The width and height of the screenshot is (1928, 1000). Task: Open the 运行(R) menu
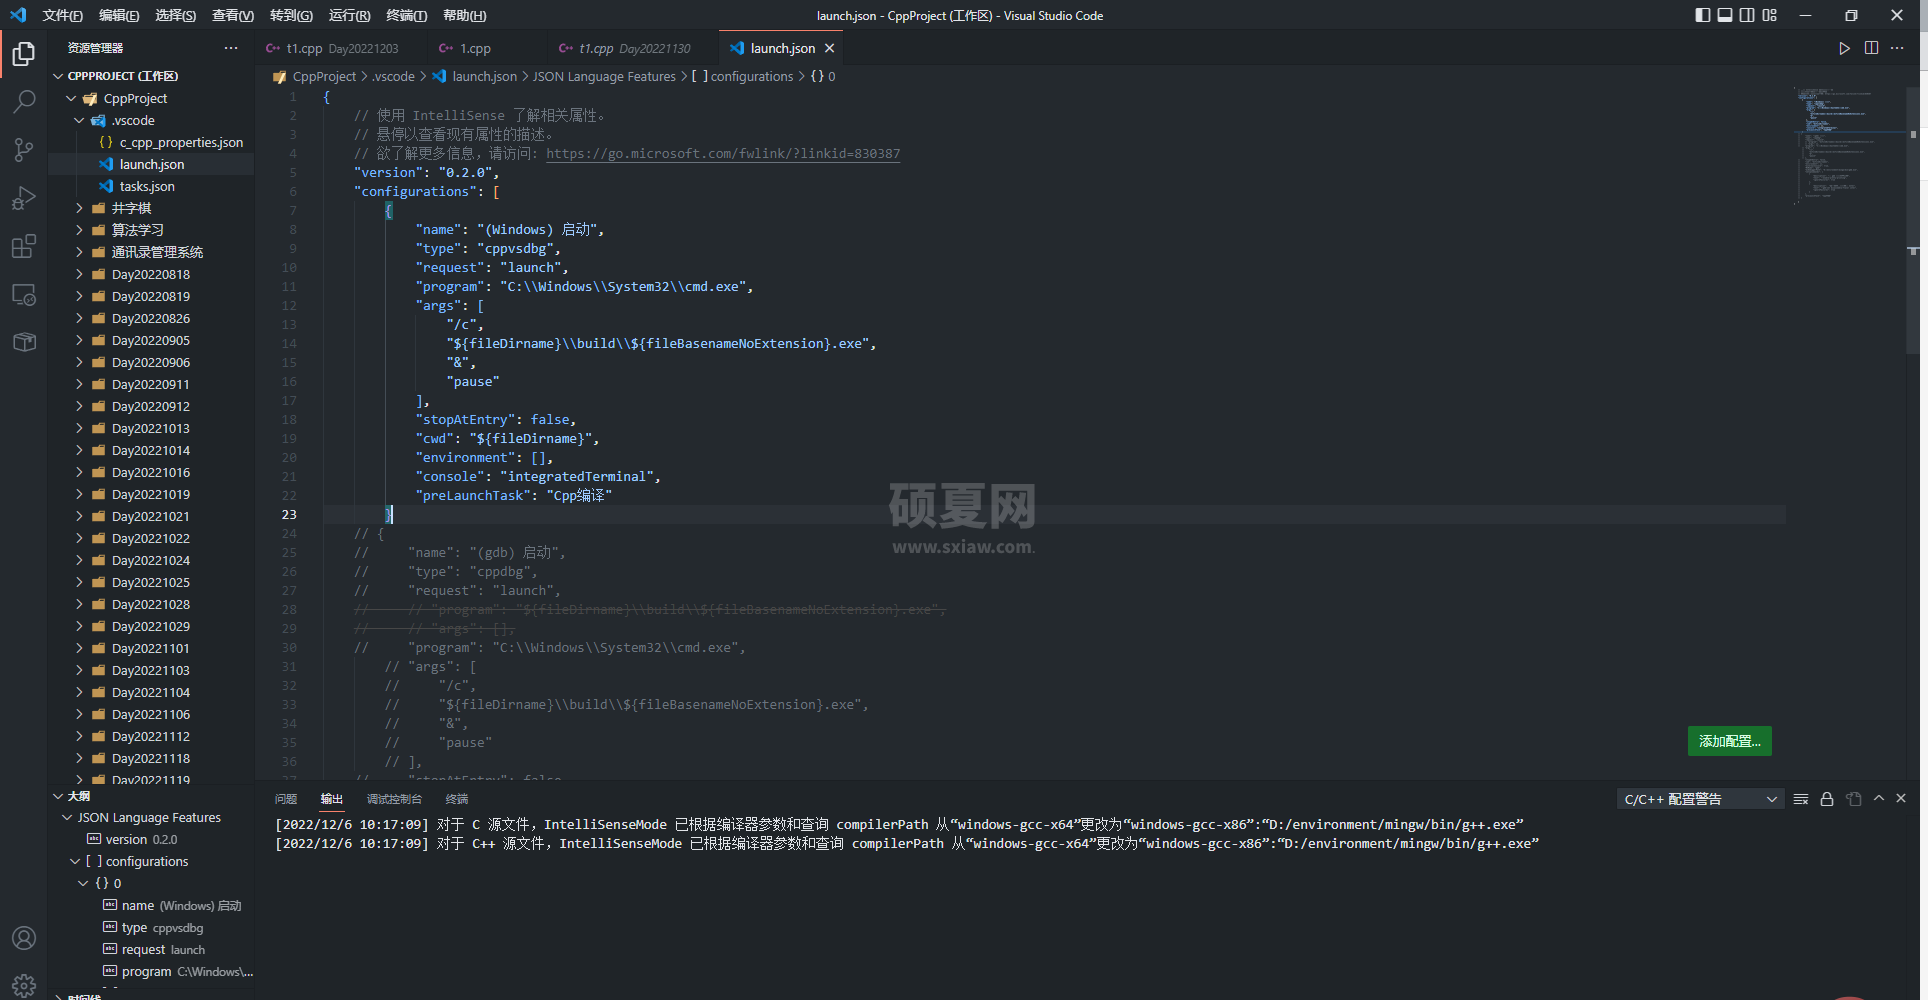tap(349, 15)
